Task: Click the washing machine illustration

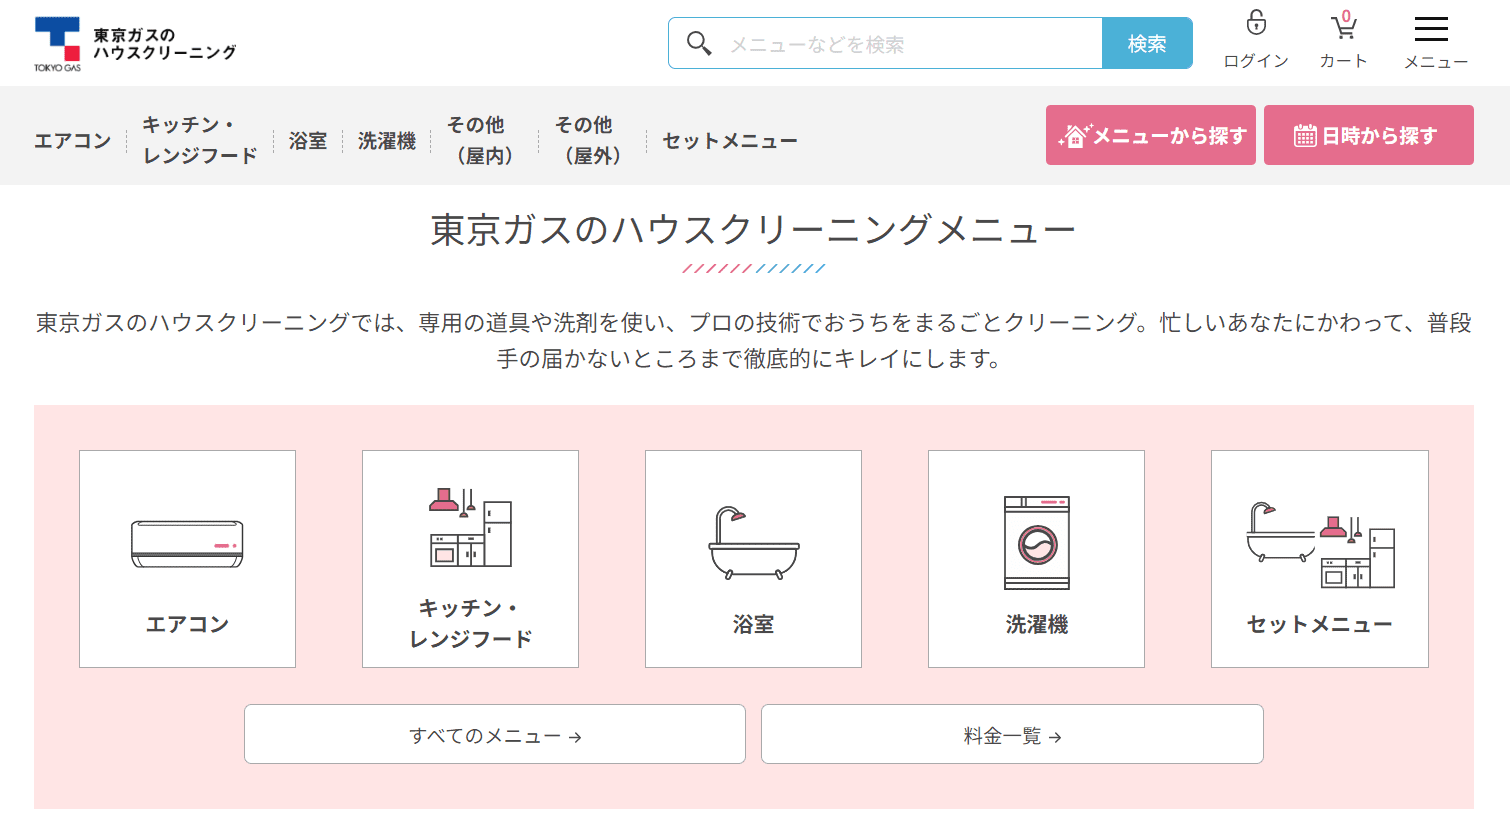Action: coord(1037,543)
